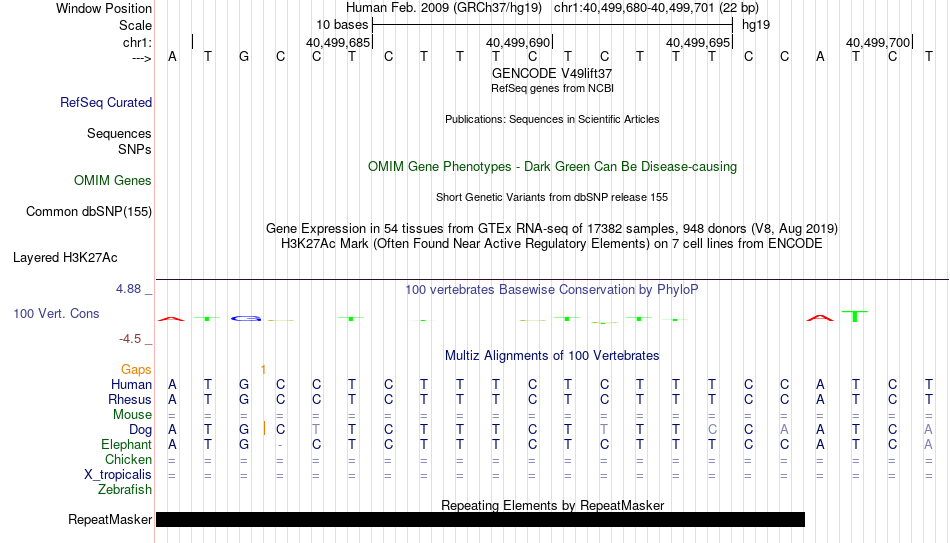Click the H3K27Ac Mark ENCODE track title

pyautogui.click(x=552, y=244)
